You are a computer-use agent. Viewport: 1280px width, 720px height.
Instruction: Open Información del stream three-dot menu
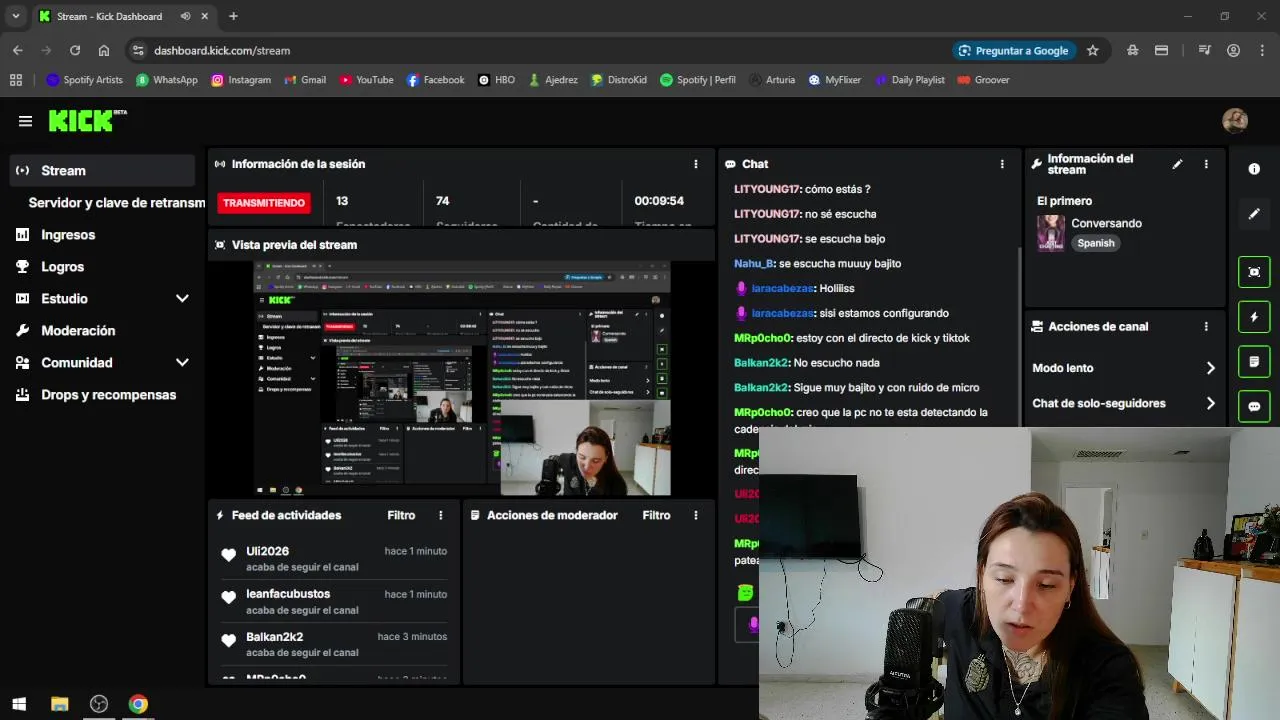[x=1206, y=164]
